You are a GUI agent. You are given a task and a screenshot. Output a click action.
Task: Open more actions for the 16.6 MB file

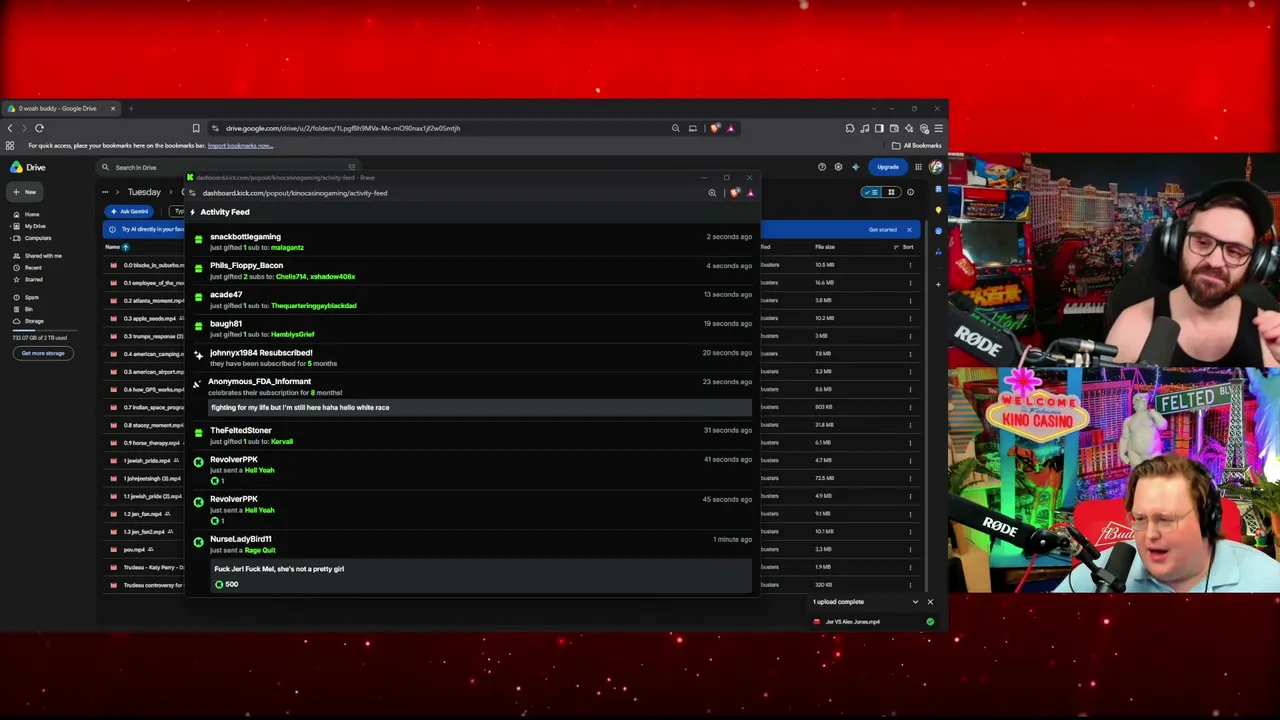(x=910, y=283)
